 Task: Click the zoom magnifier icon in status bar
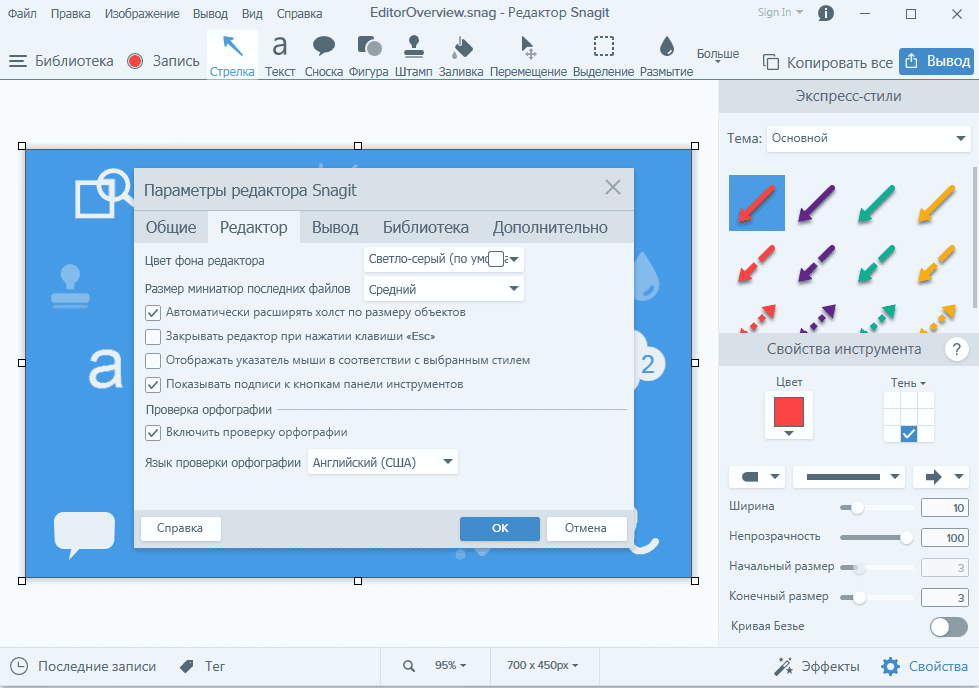pos(409,666)
